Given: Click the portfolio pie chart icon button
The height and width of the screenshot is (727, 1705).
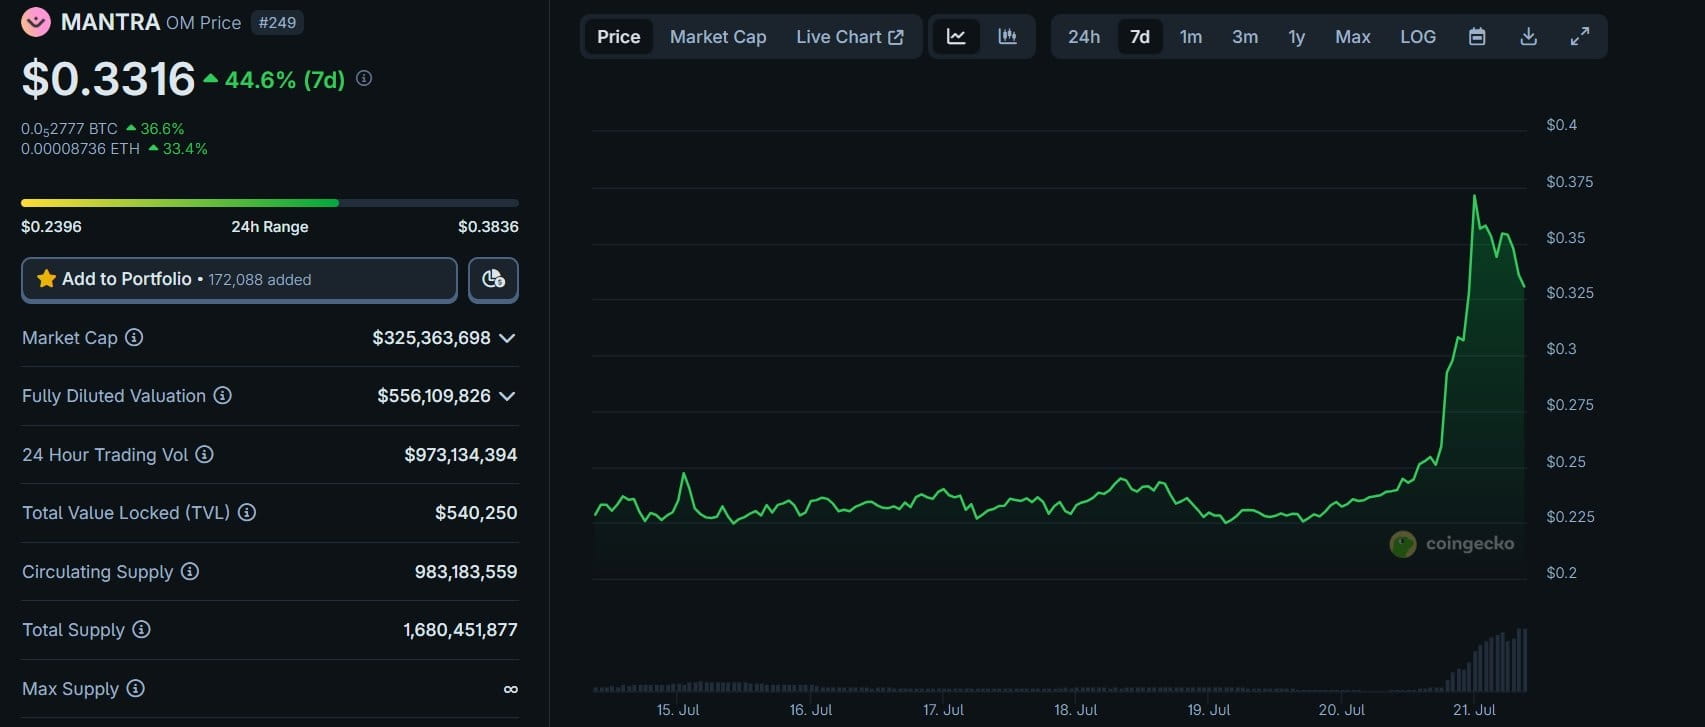Looking at the screenshot, I should [x=493, y=280].
